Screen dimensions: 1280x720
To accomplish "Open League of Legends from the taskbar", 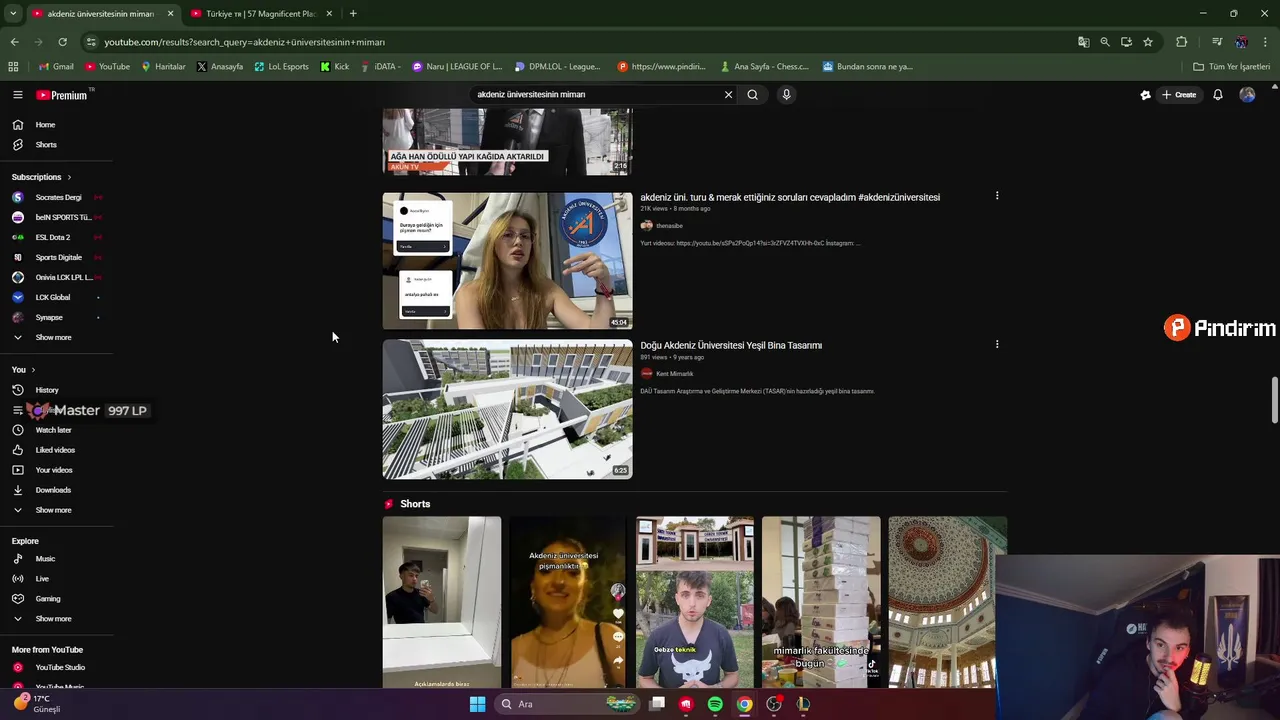I will point(802,704).
